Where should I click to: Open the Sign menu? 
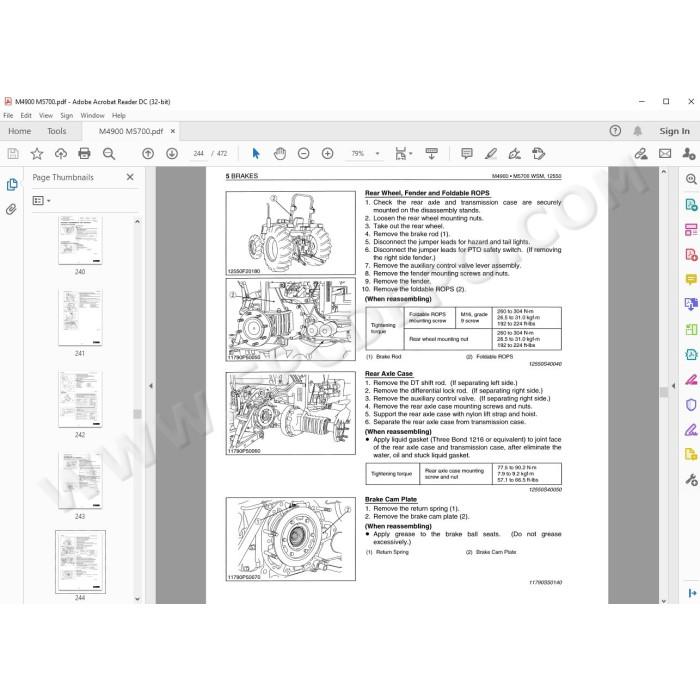point(67,115)
